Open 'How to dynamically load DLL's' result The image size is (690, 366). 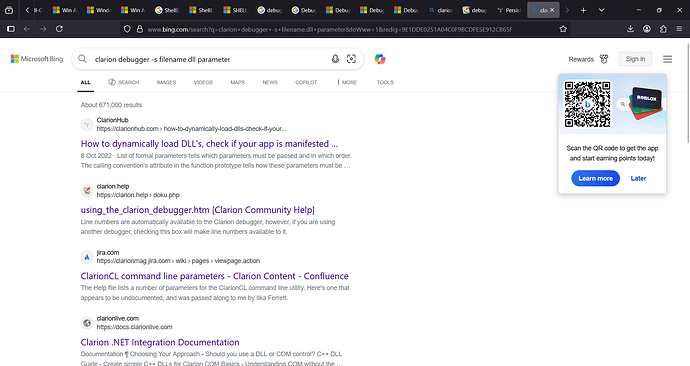tap(209, 144)
